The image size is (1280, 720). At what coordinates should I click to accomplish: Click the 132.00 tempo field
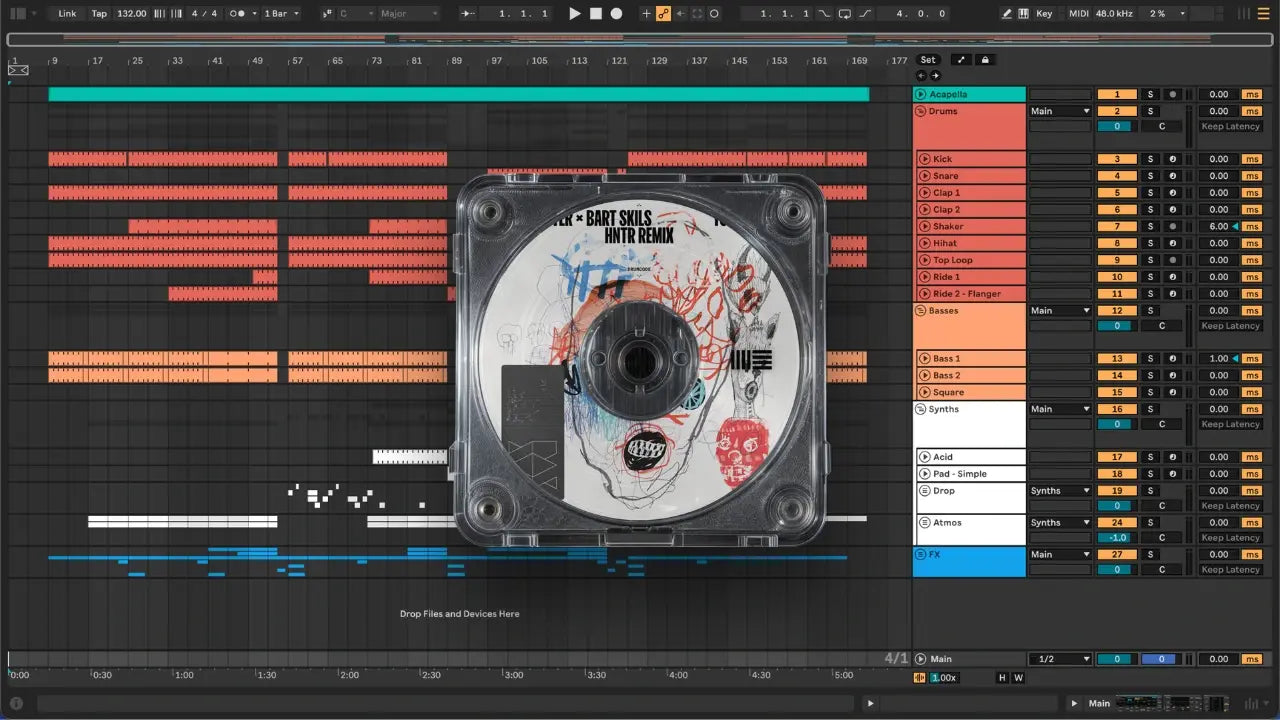131,14
